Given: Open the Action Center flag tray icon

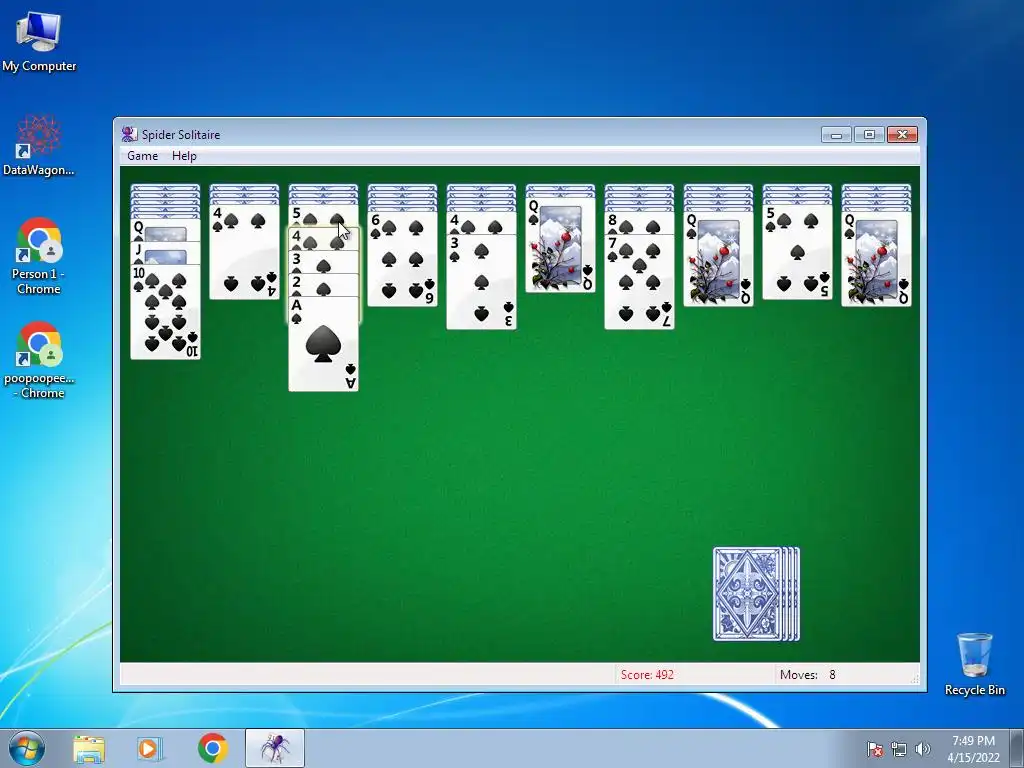Looking at the screenshot, I should 874,749.
